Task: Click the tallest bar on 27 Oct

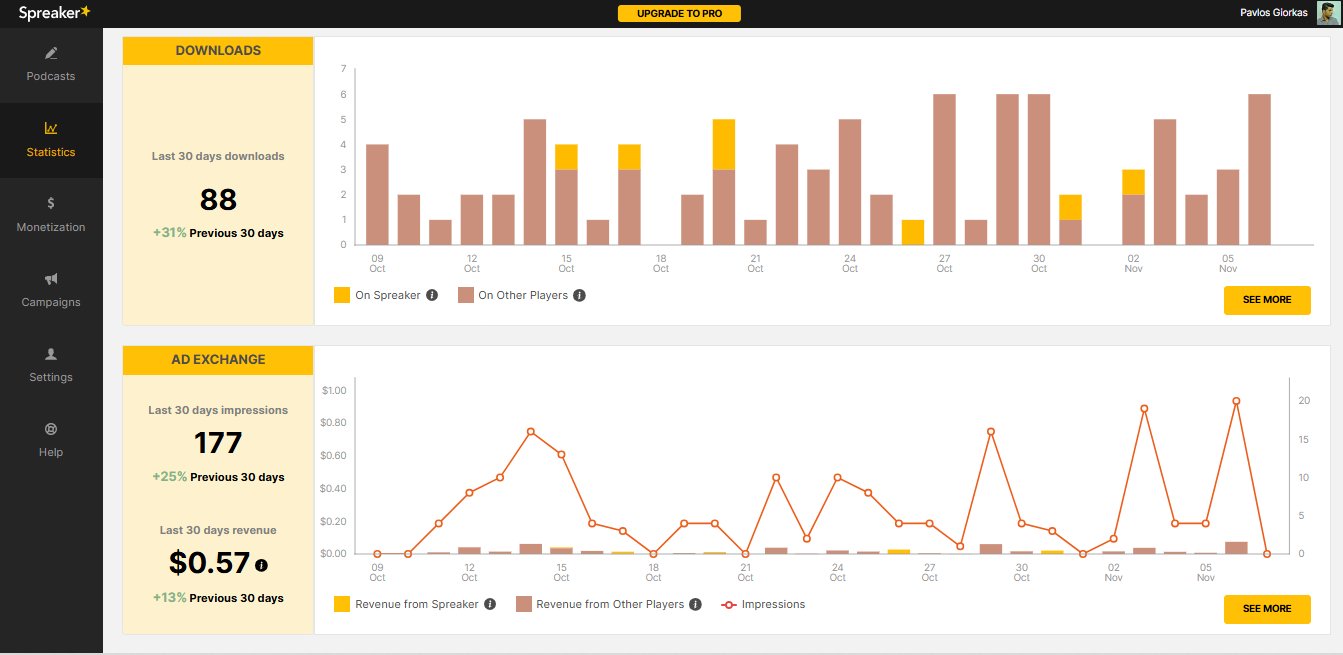Action: (943, 170)
